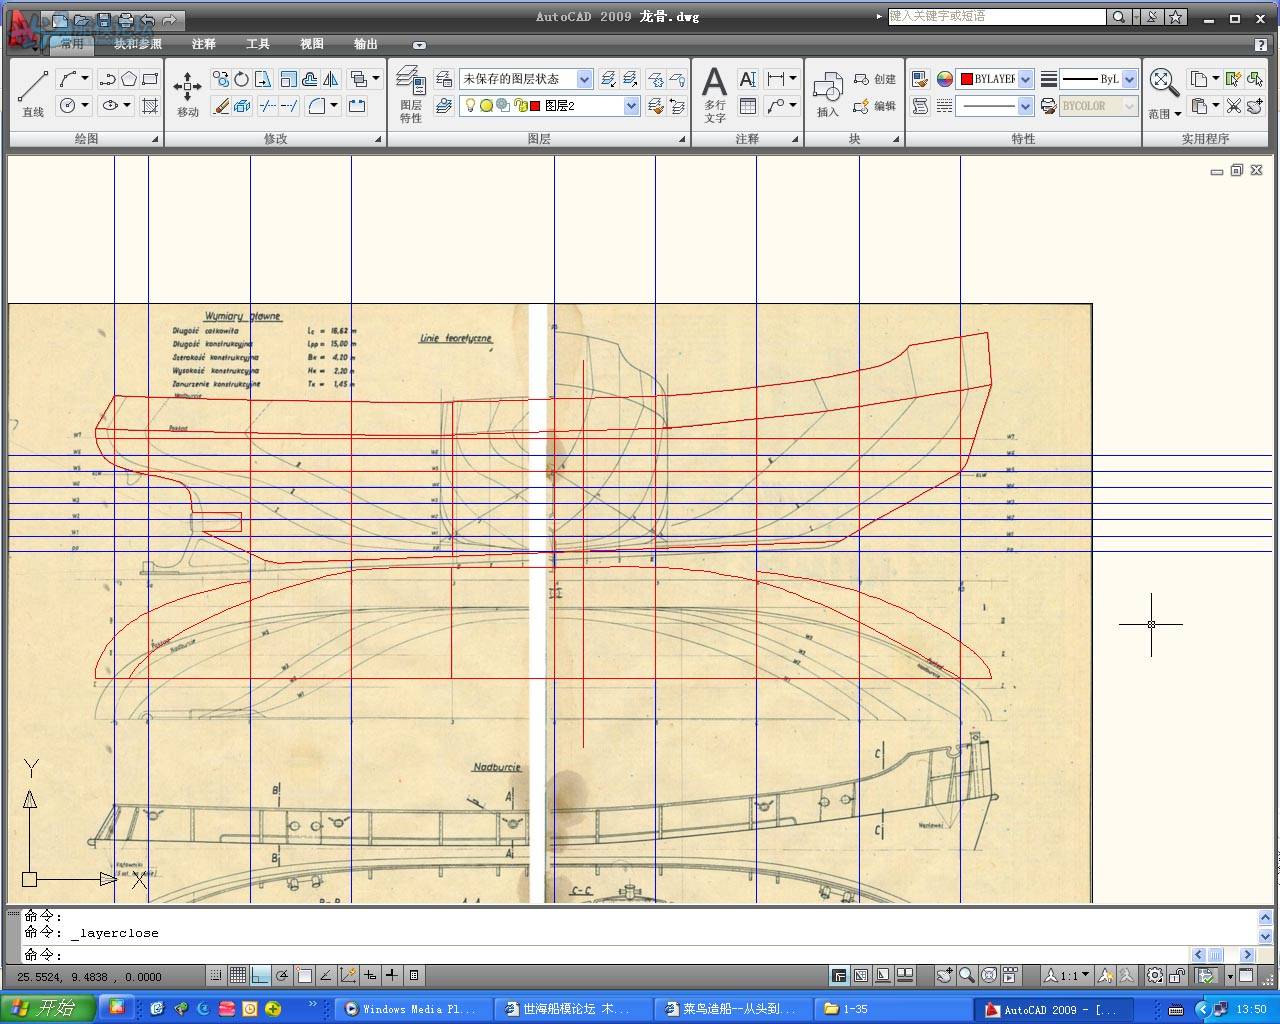Toggle ortho mode in status bar
Image resolution: width=1280 pixels, height=1024 pixels.
click(259, 975)
